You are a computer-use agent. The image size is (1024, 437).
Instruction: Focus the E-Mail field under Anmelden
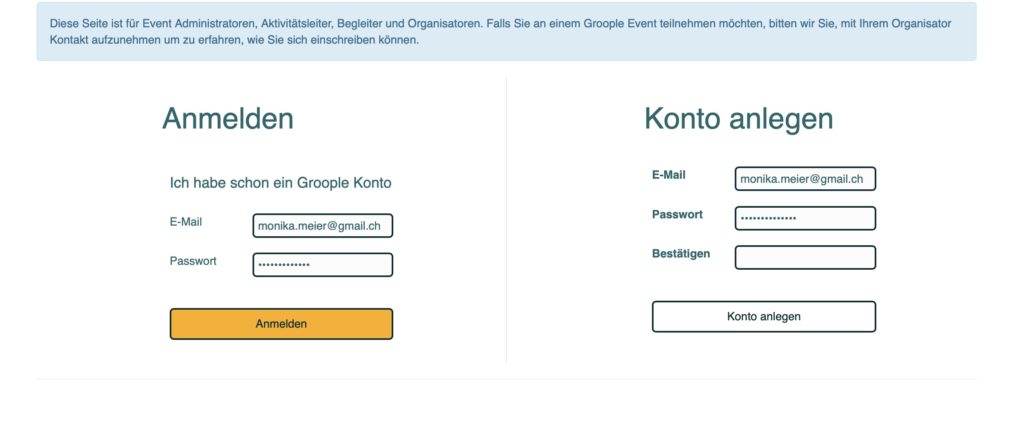(322, 226)
